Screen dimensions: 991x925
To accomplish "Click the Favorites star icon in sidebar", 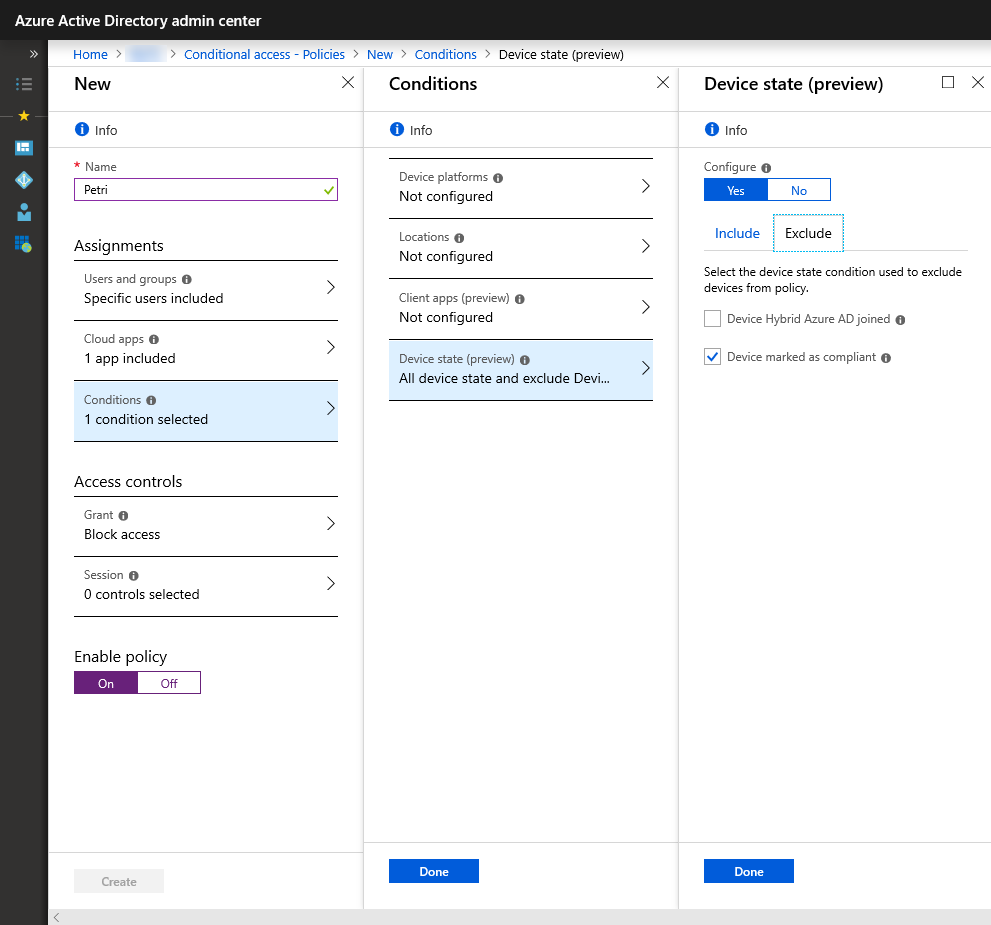I will (x=24, y=116).
